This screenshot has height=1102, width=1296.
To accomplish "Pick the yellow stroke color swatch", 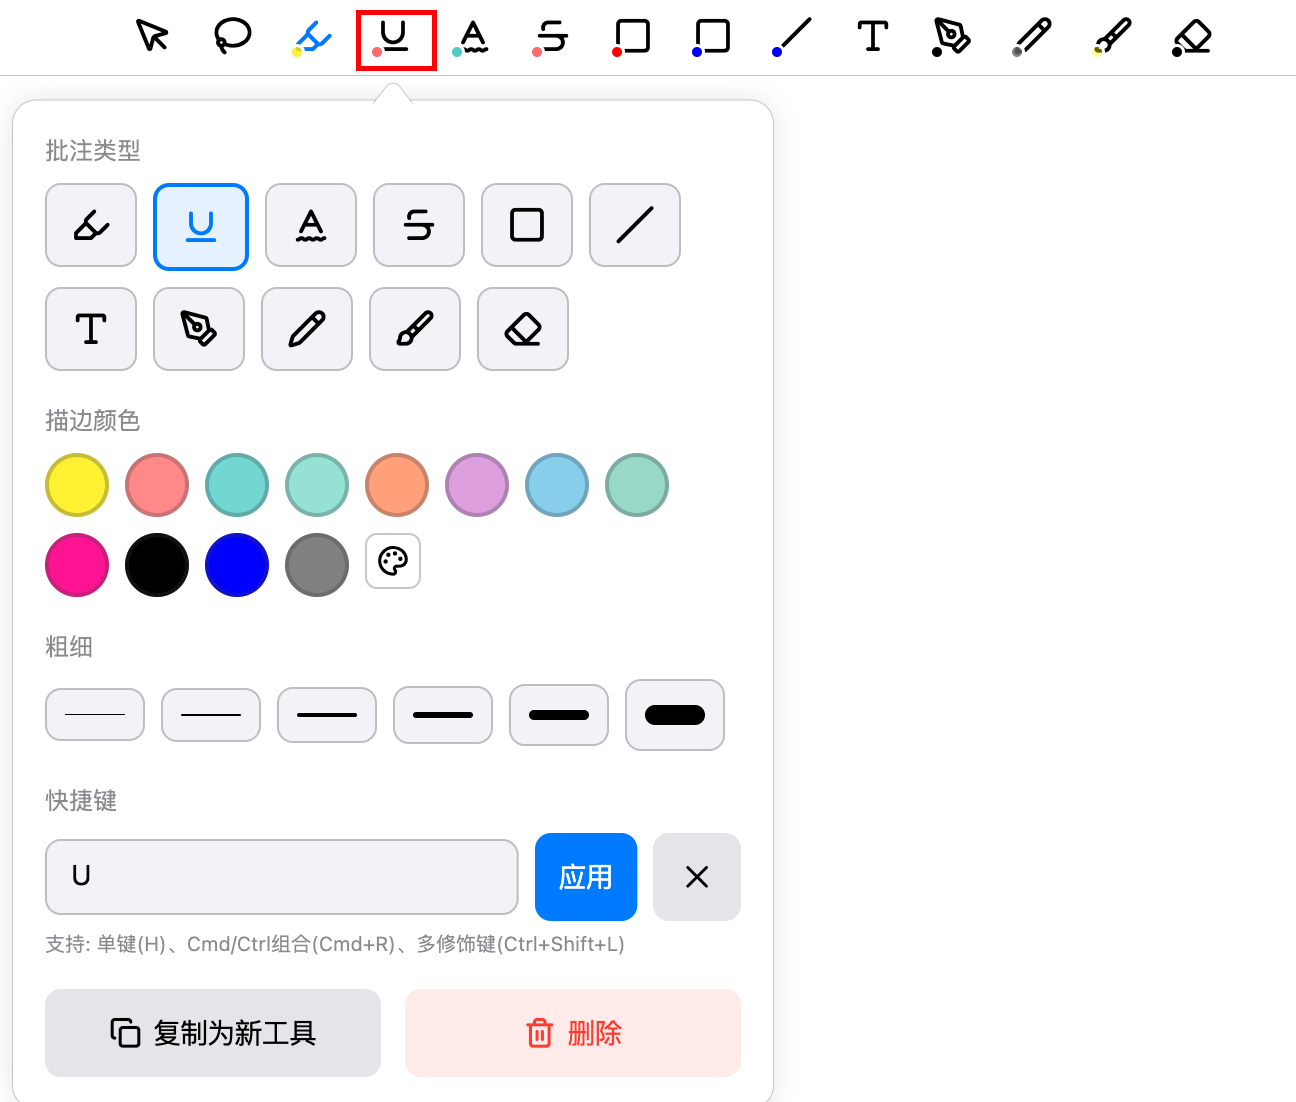I will (x=77, y=485).
